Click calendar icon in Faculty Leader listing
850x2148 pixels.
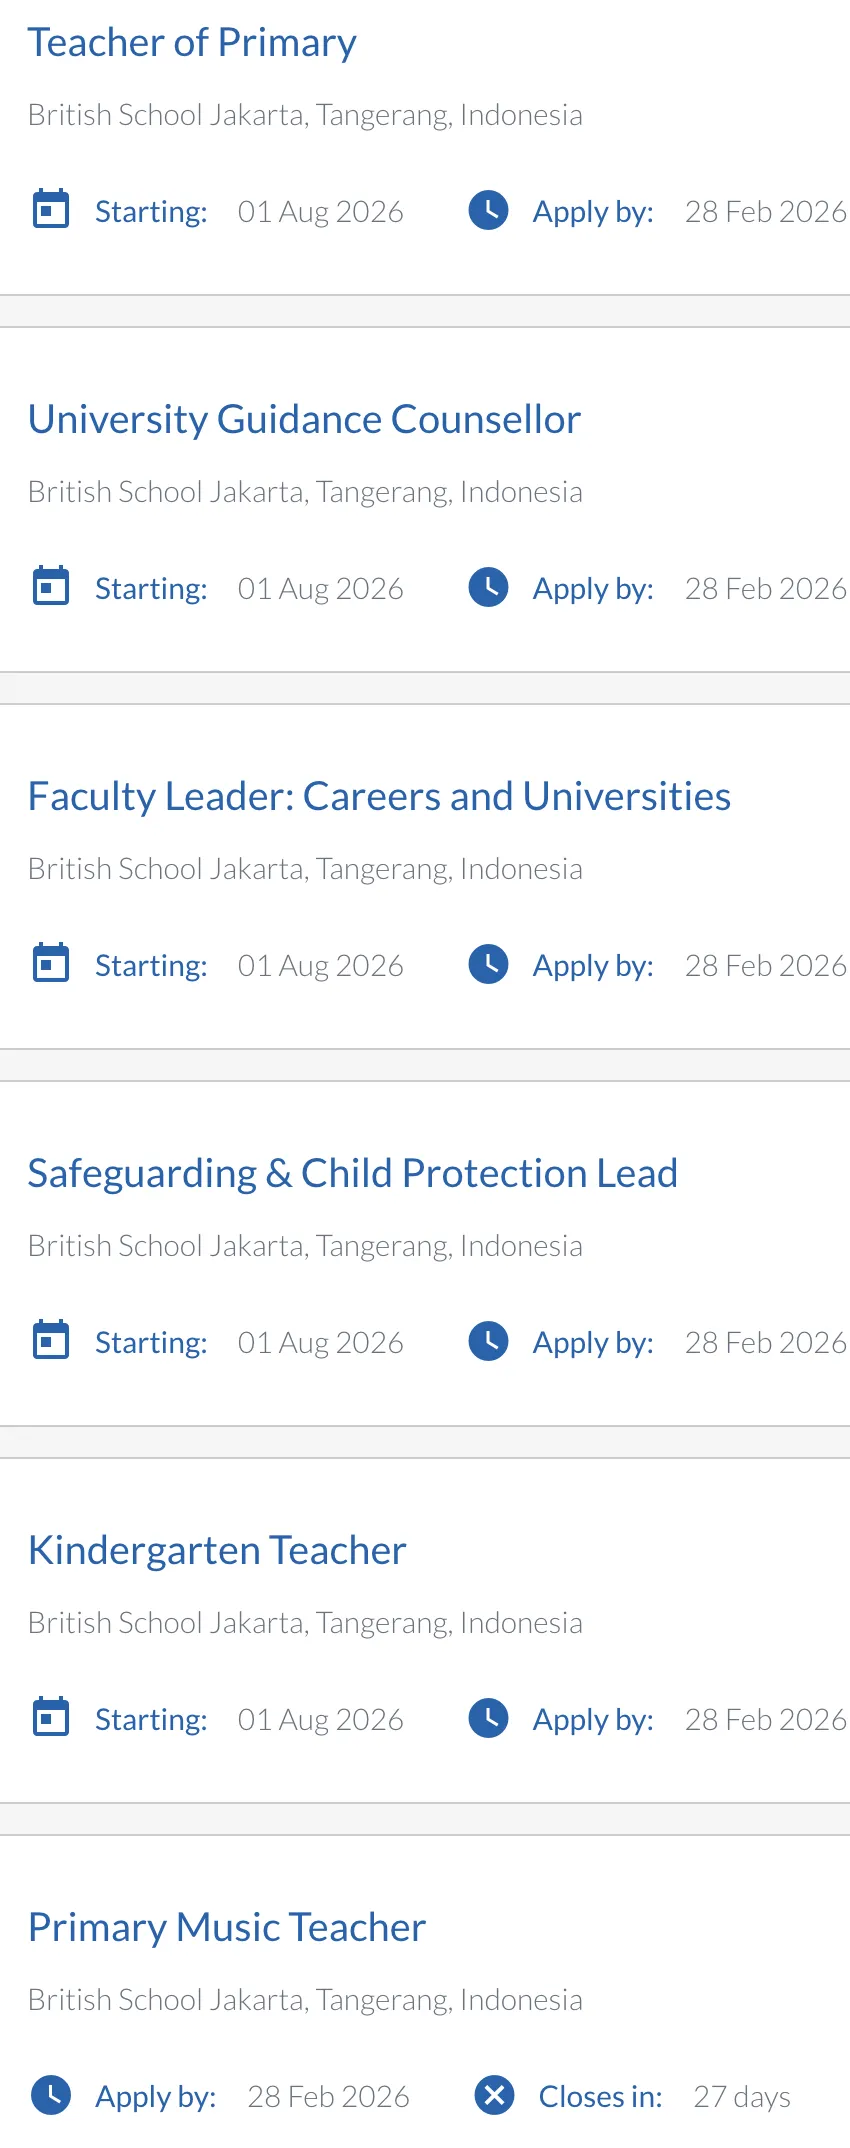tap(51, 964)
